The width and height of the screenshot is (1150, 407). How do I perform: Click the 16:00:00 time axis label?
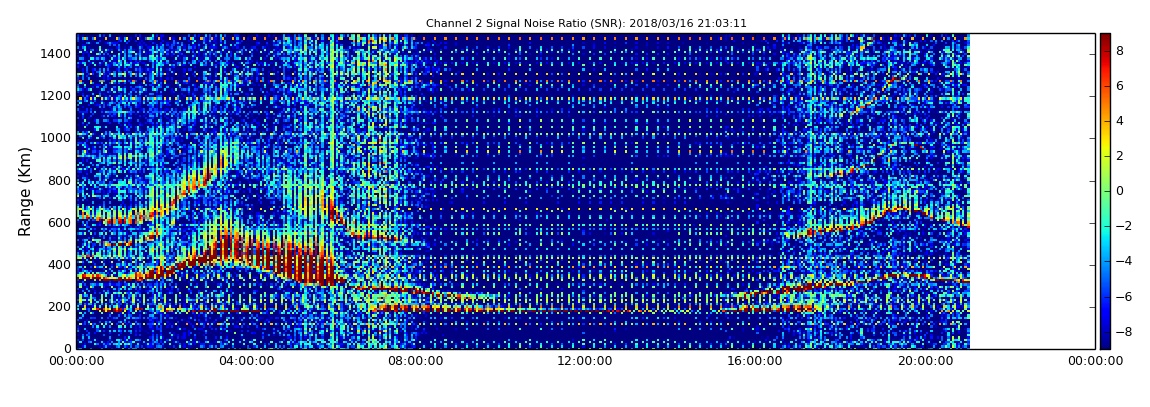coord(755,361)
